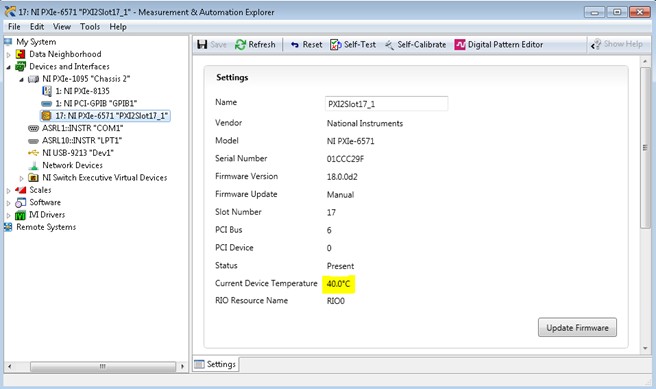Click the Save toolbar icon
Screen dimensions: 656x389
pyautogui.click(x=202, y=44)
